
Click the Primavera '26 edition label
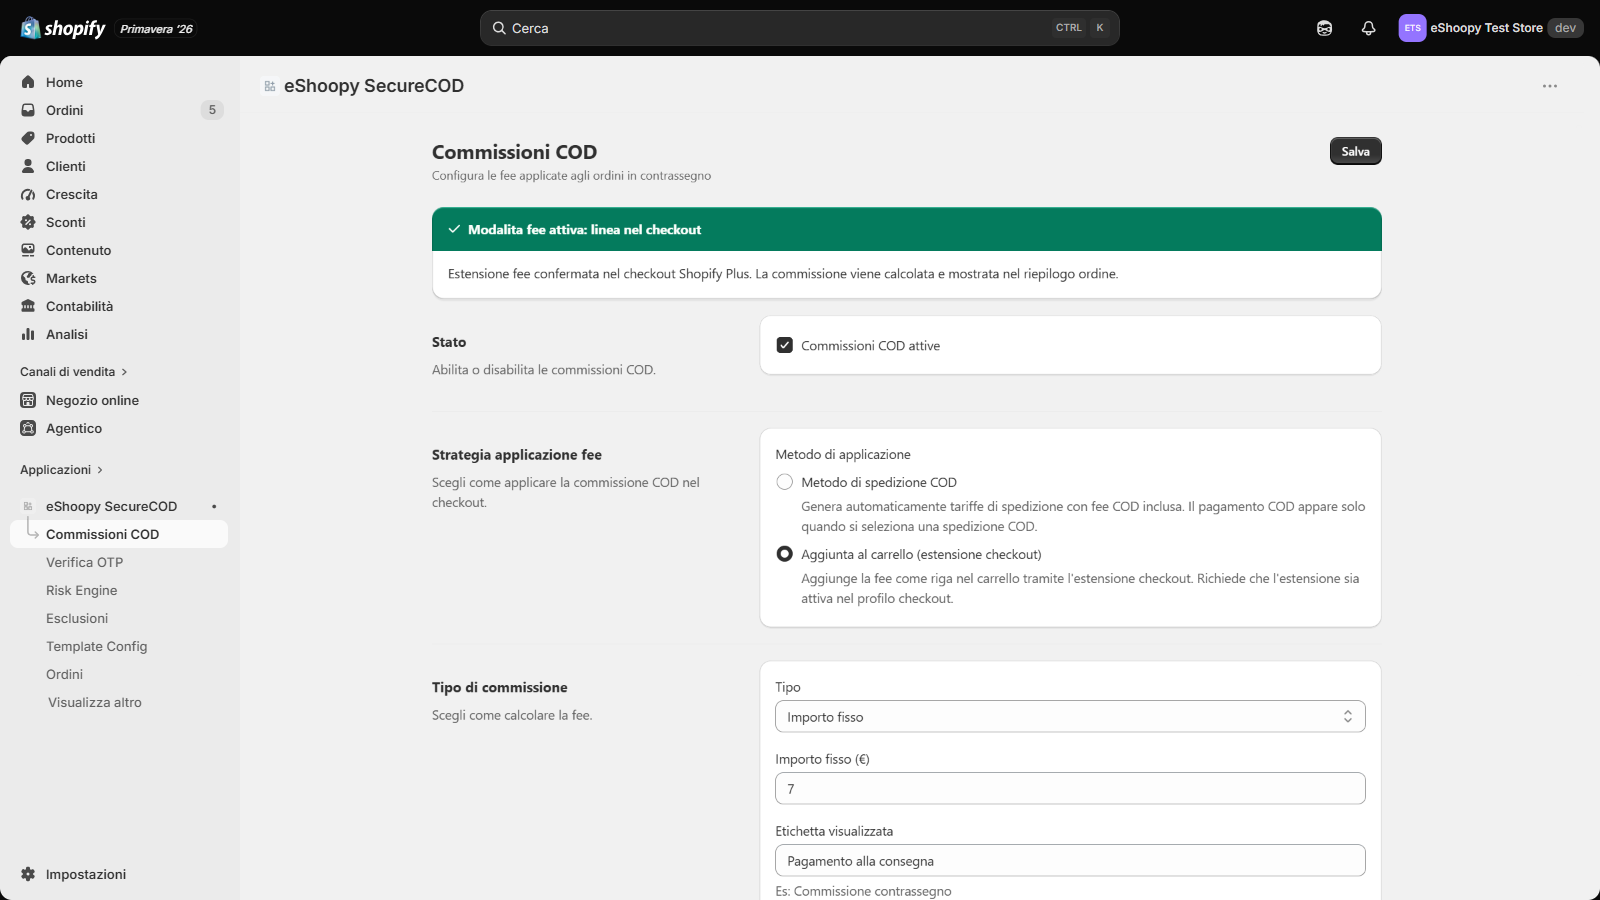tap(157, 29)
